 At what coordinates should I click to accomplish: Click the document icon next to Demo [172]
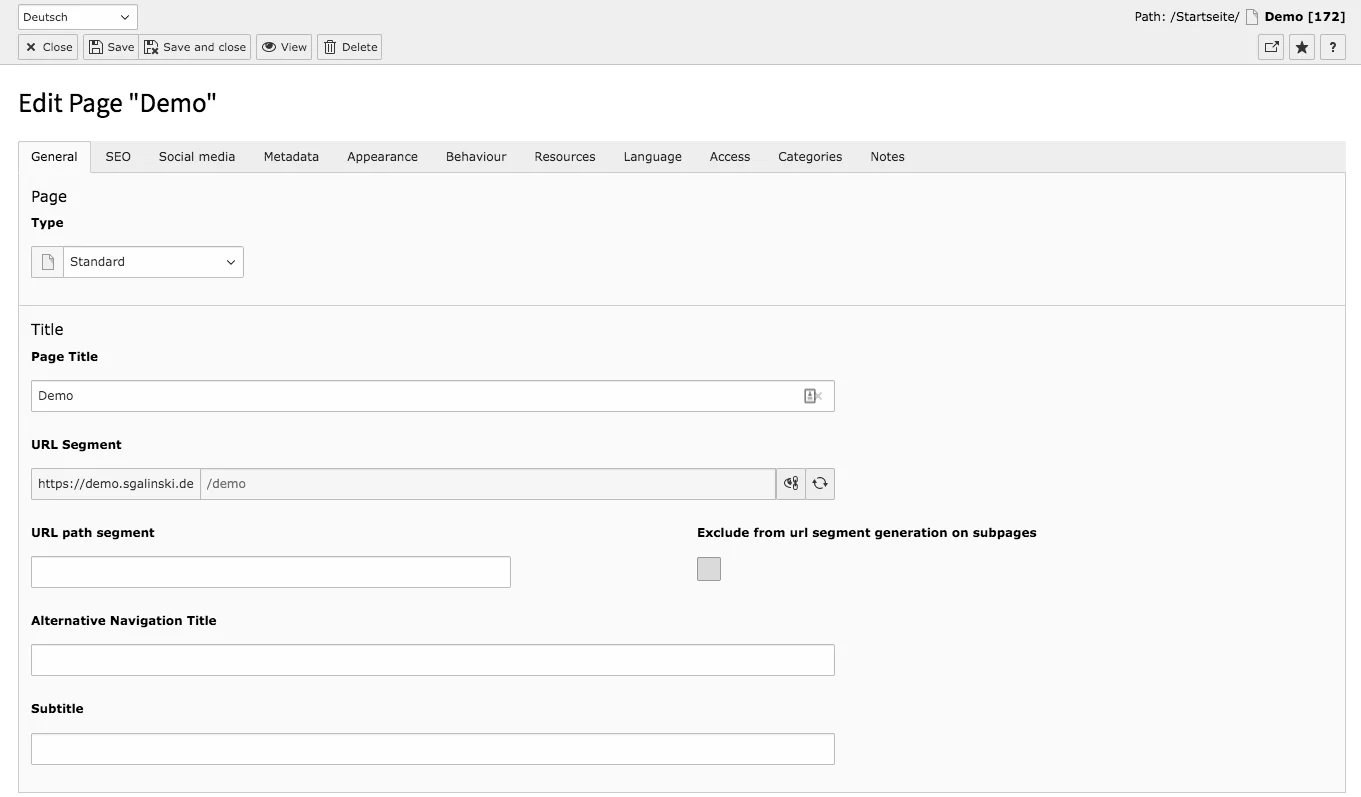1251,16
